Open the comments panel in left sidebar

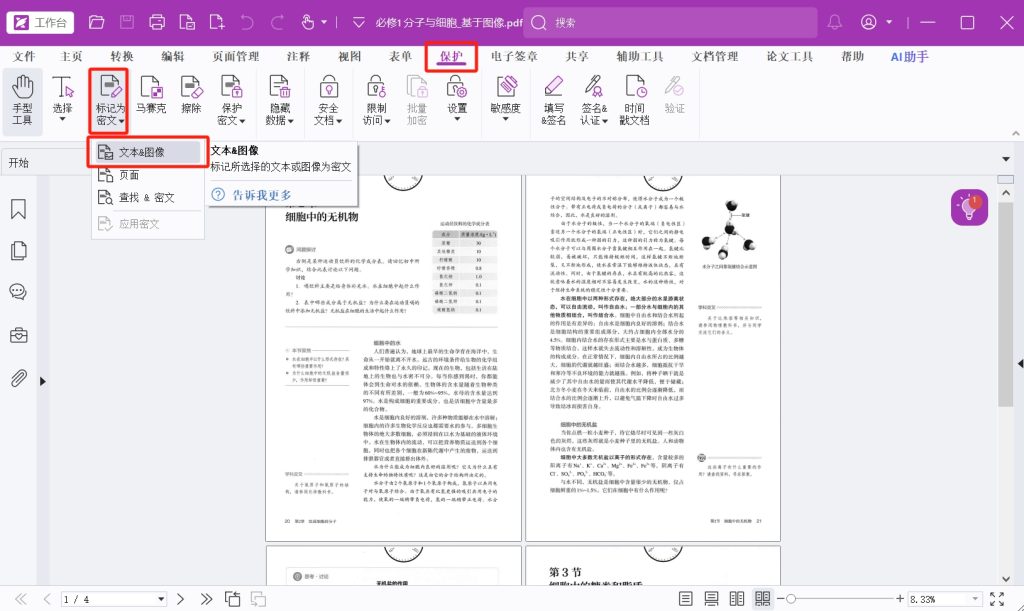(x=18, y=292)
